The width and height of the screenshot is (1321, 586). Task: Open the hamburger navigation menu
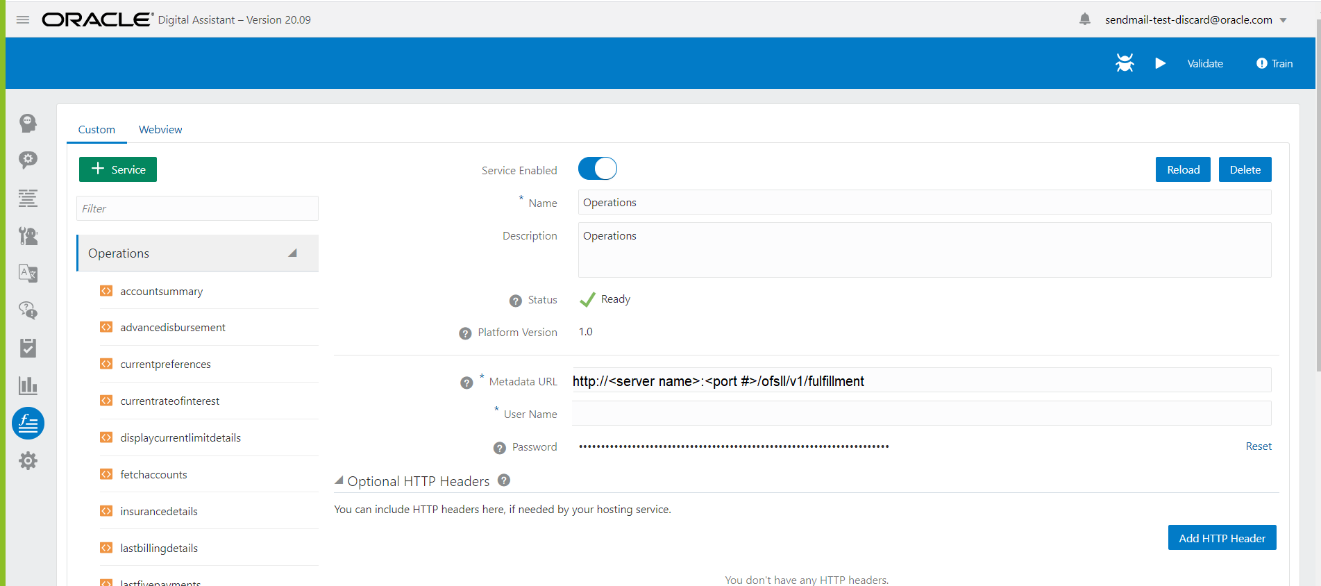coord(23,20)
